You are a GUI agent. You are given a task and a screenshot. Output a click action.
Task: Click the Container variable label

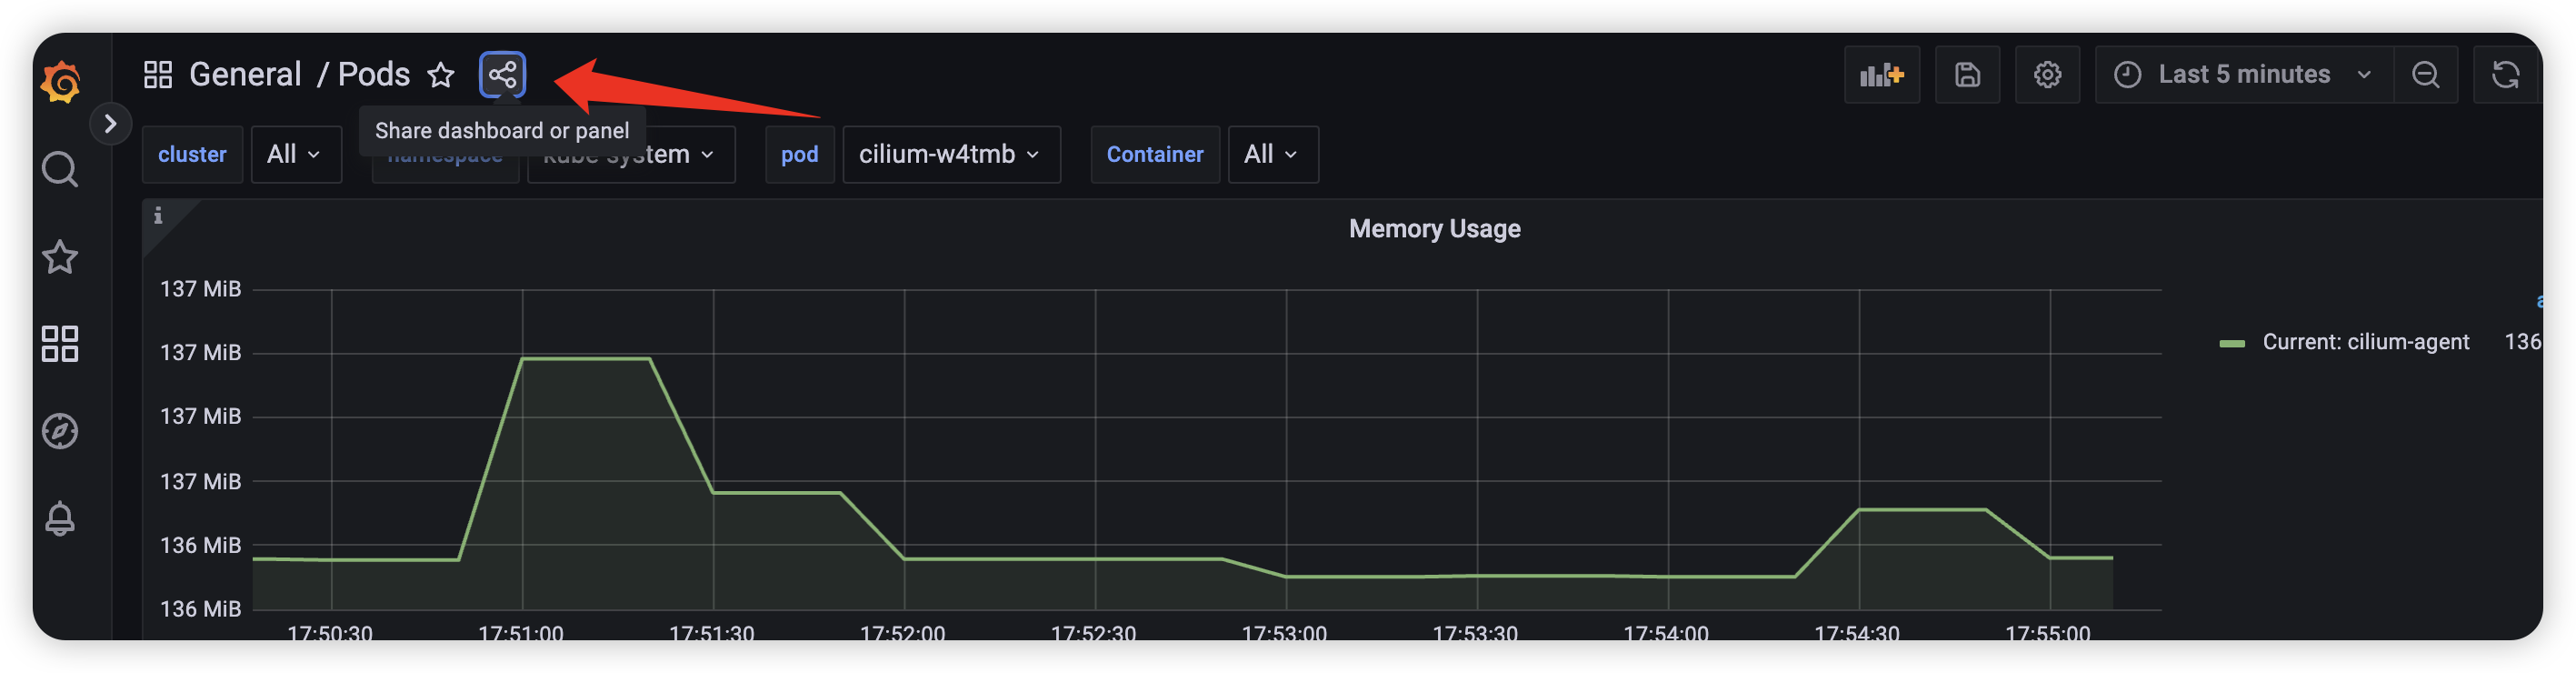pos(1155,155)
